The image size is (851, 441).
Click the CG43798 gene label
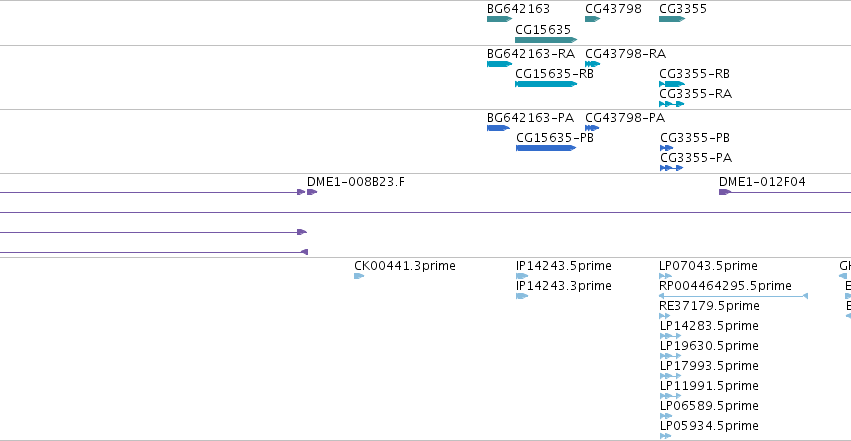613,9
